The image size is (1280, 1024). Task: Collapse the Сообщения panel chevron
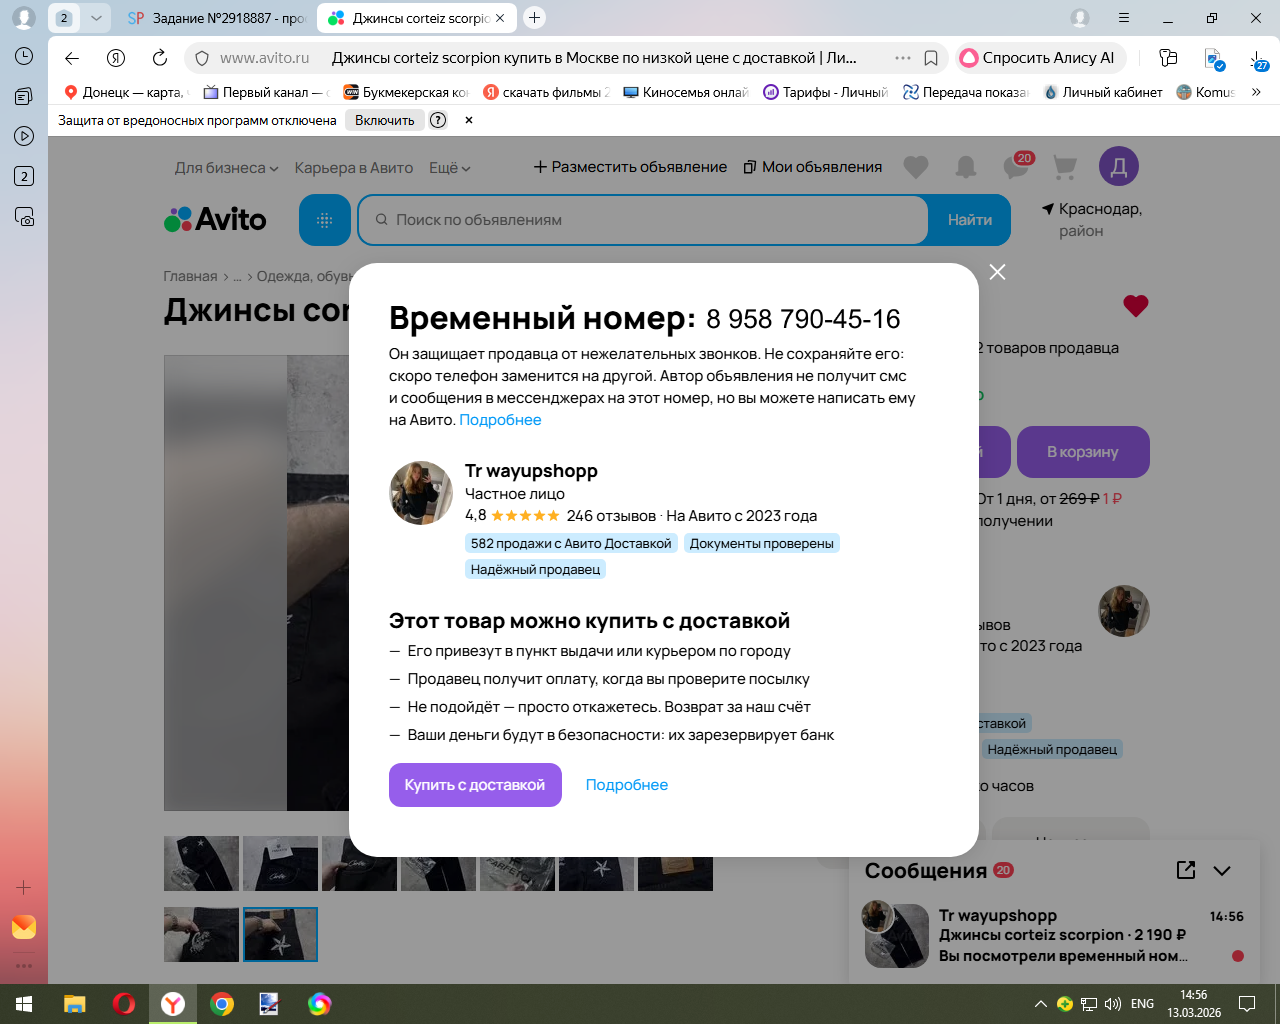(1222, 871)
